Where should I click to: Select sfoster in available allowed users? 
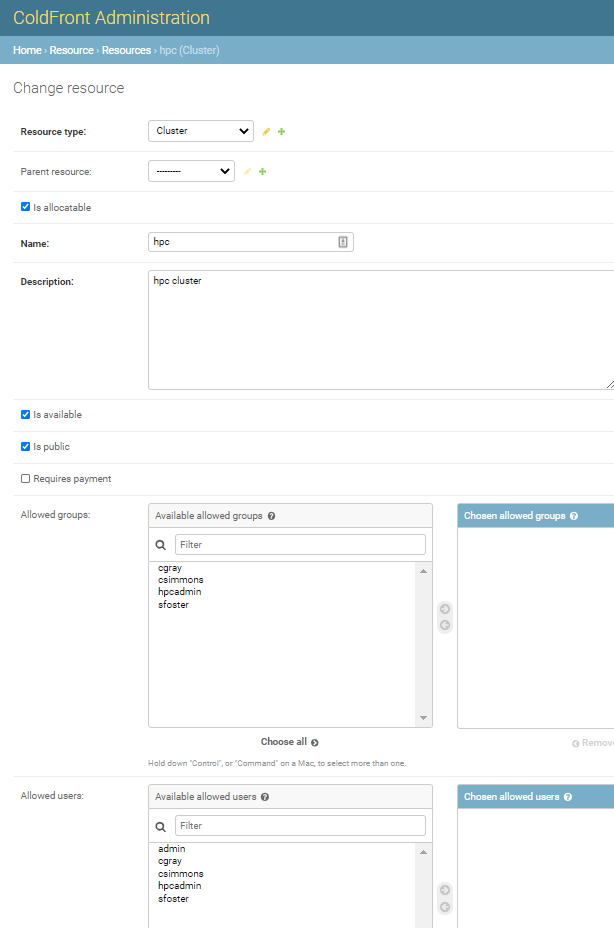click(173, 899)
